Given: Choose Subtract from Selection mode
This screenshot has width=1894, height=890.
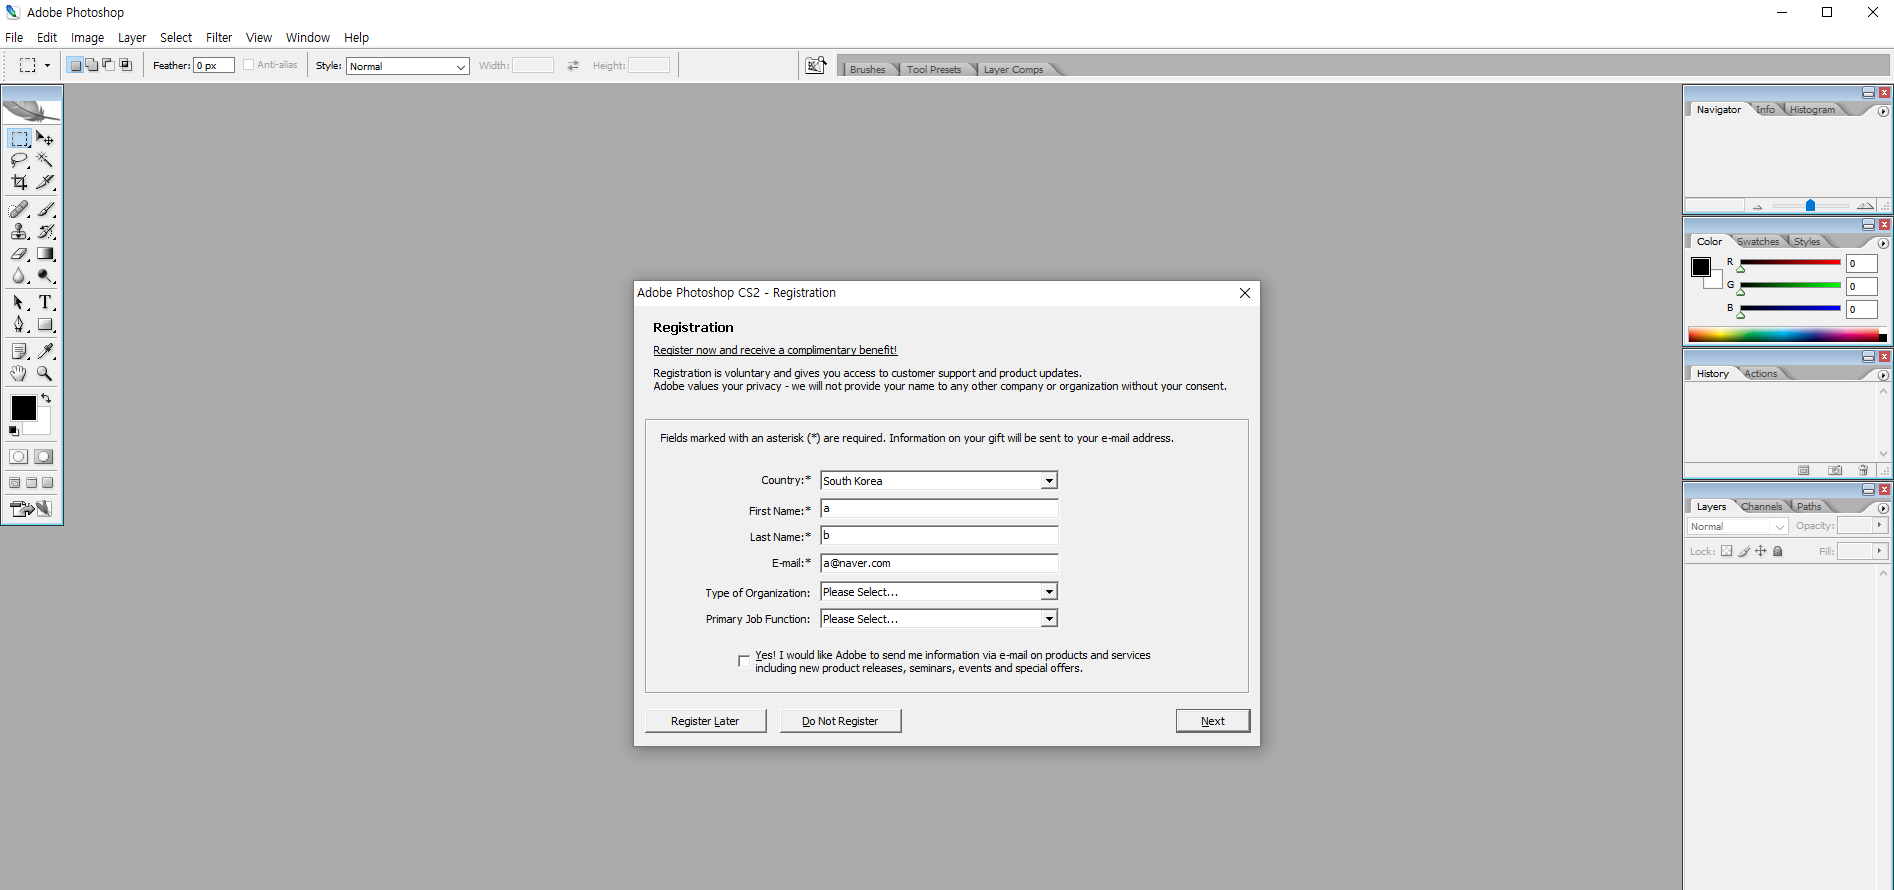Looking at the screenshot, I should click(109, 66).
